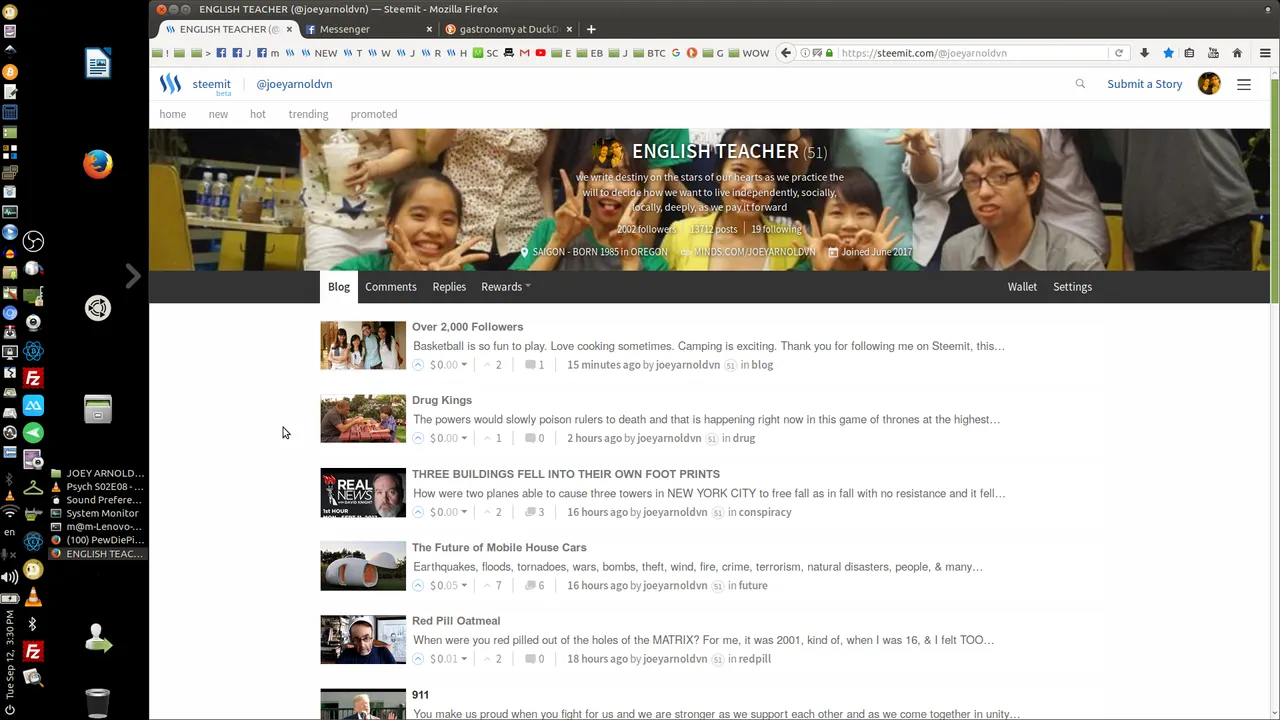Open the user avatar in Steemit header
The width and height of the screenshot is (1280, 720).
(1209, 84)
